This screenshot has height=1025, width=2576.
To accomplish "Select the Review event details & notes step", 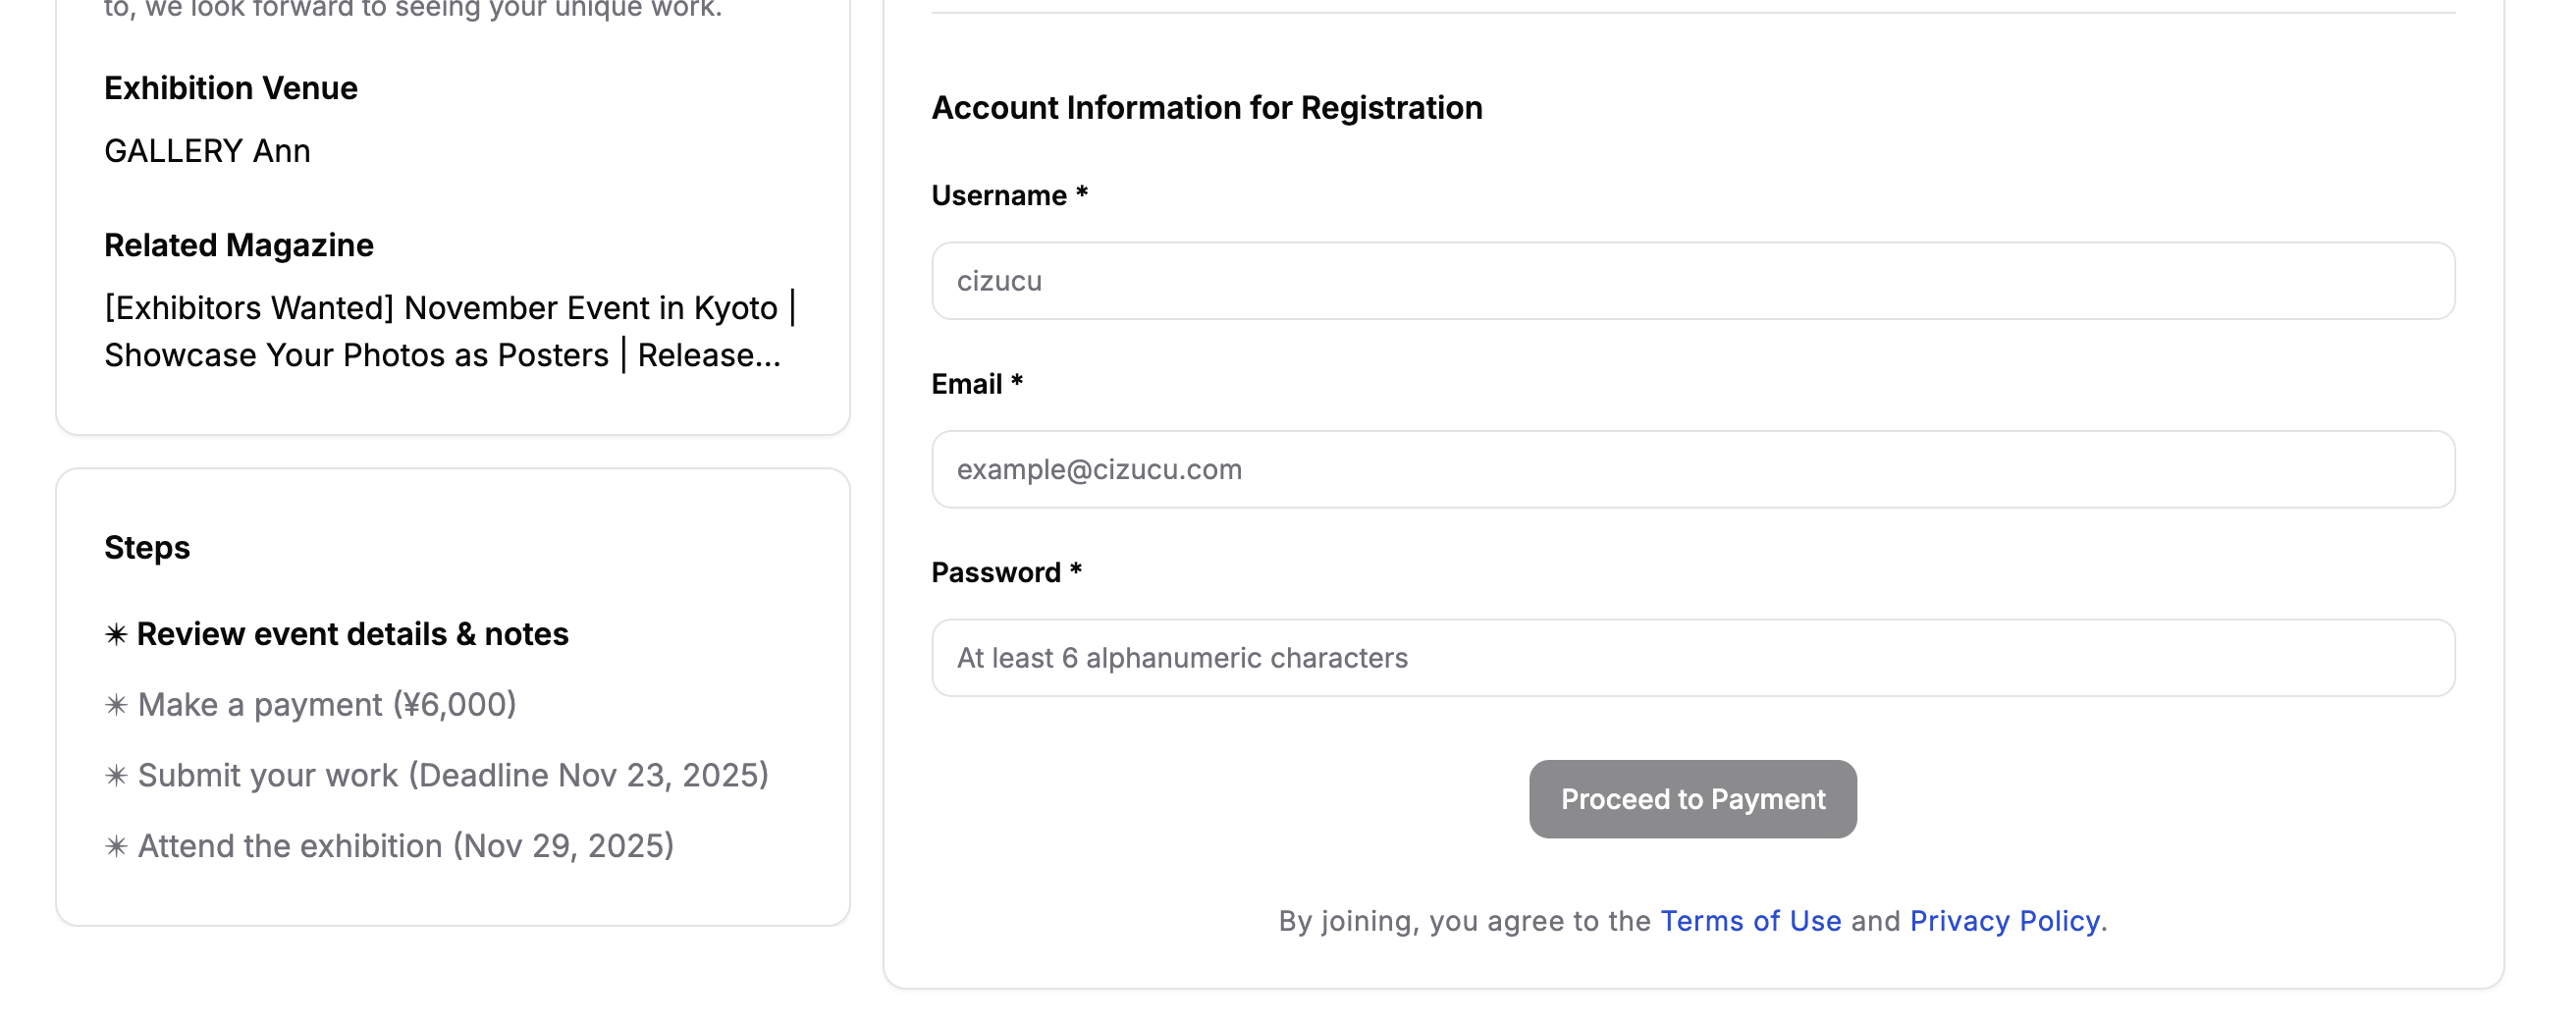I will (x=352, y=635).
